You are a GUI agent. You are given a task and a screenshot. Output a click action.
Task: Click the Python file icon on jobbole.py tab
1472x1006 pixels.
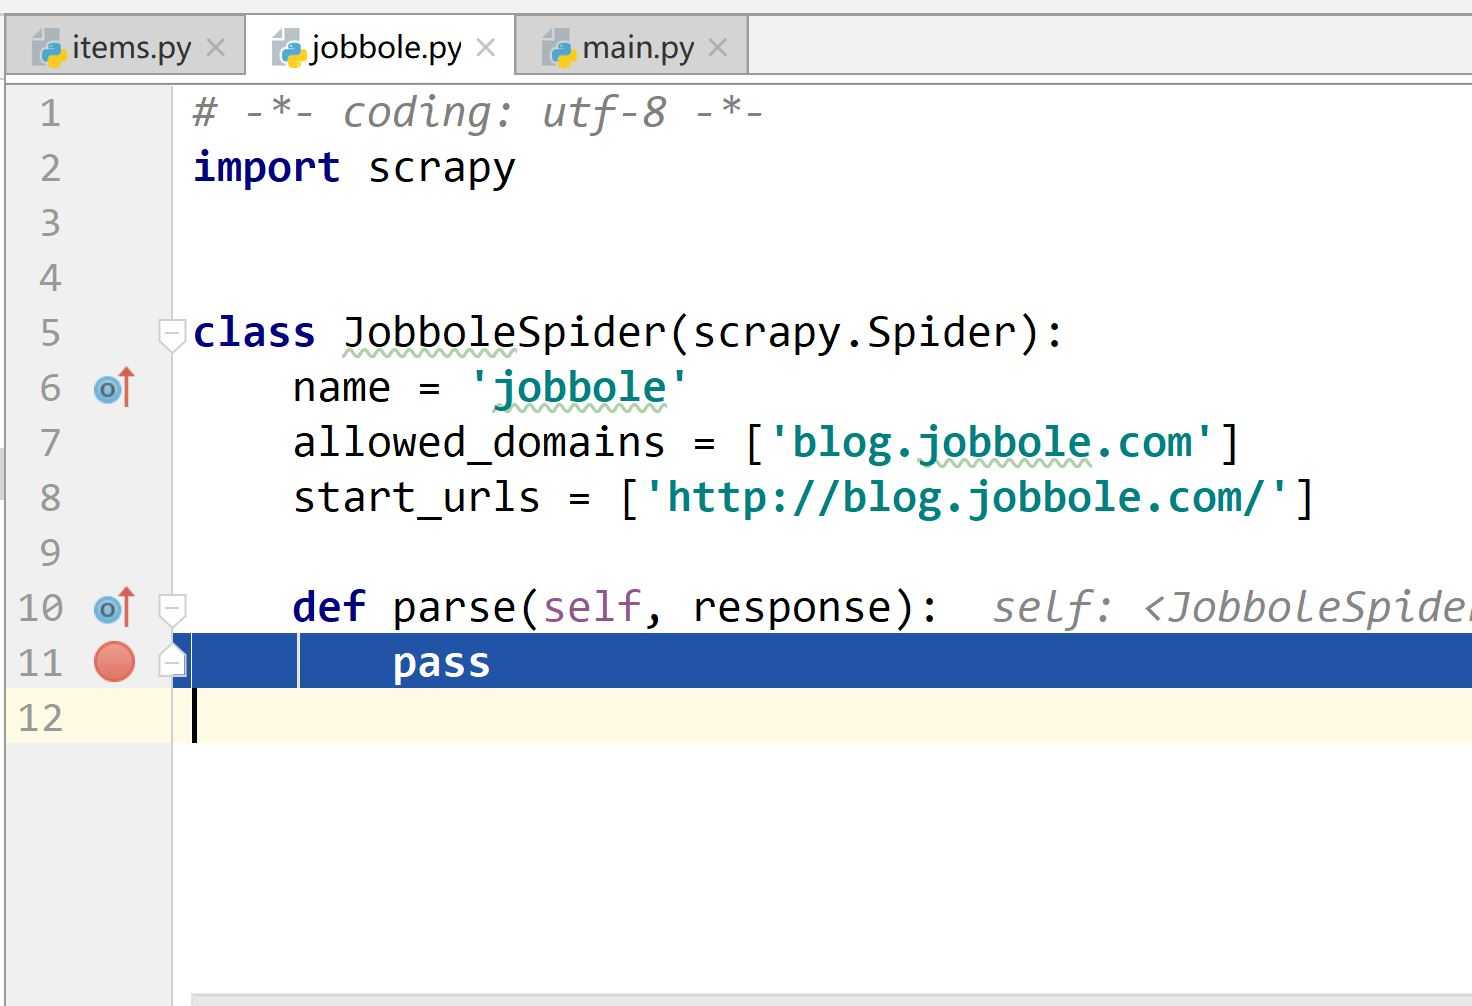289,48
